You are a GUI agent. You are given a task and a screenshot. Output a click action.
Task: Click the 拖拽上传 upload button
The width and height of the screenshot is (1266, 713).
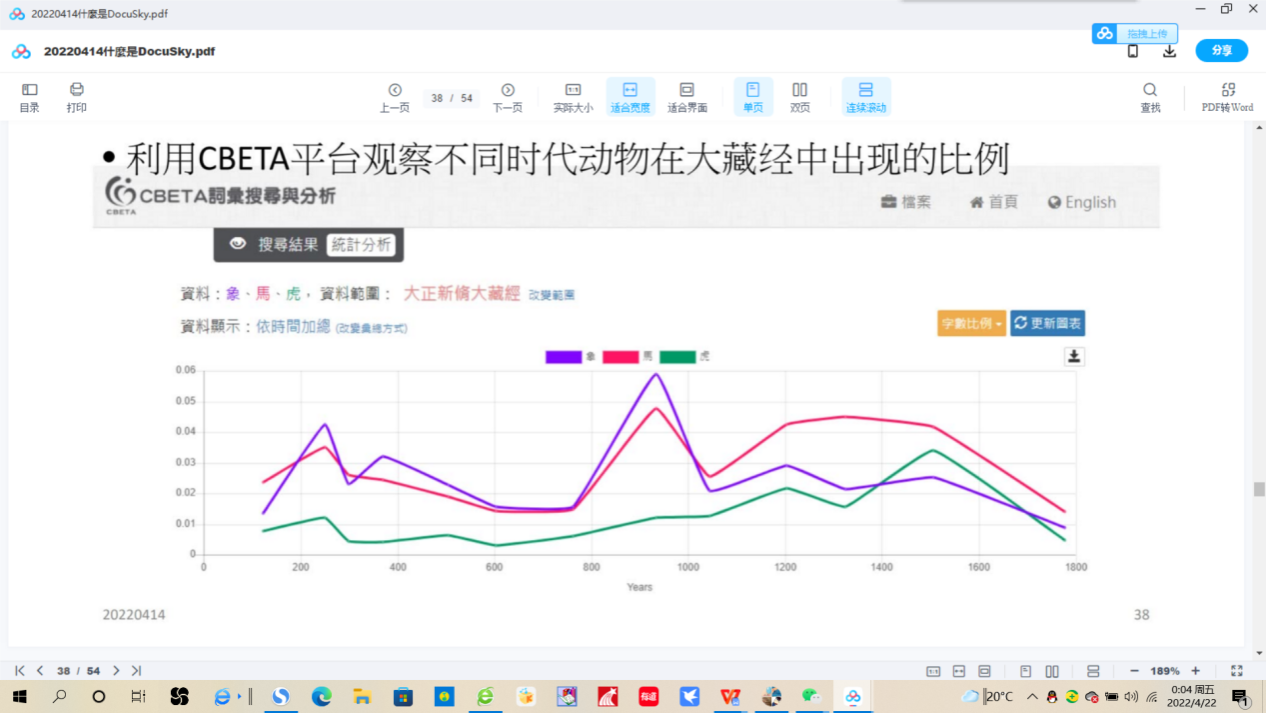[1135, 33]
